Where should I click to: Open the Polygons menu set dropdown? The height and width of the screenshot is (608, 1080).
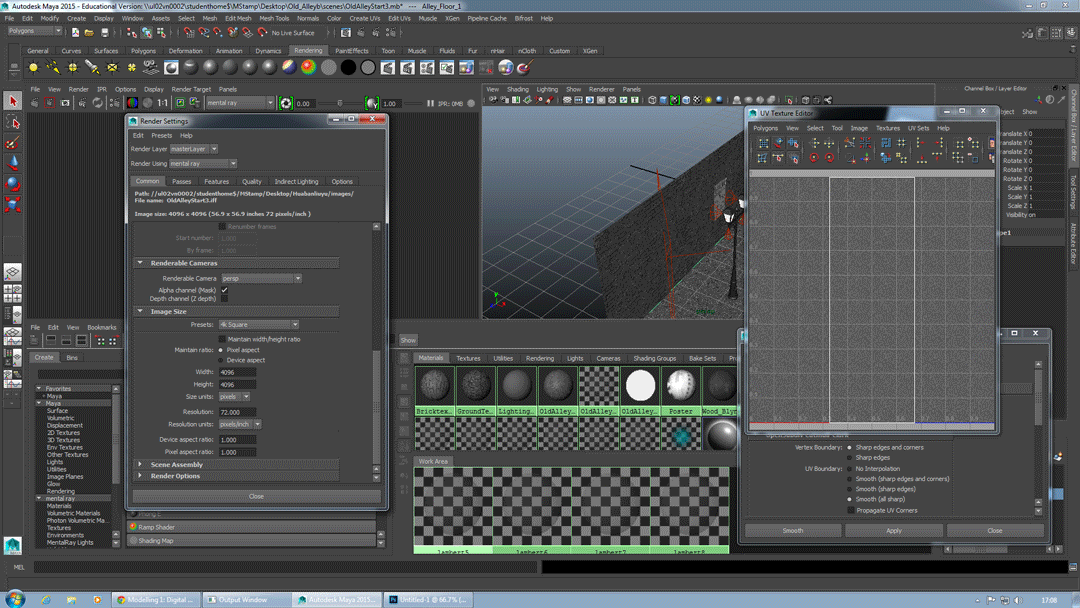[x=34, y=31]
